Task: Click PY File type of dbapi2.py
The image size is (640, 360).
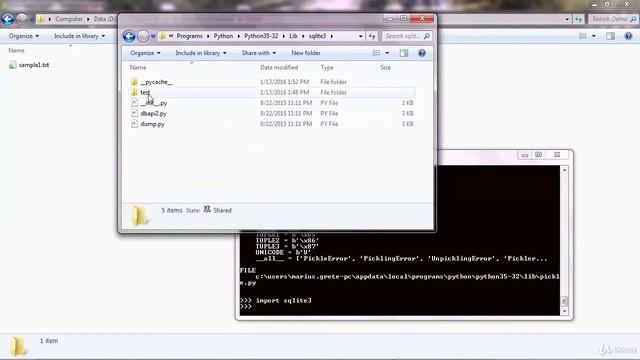Action: point(329,113)
